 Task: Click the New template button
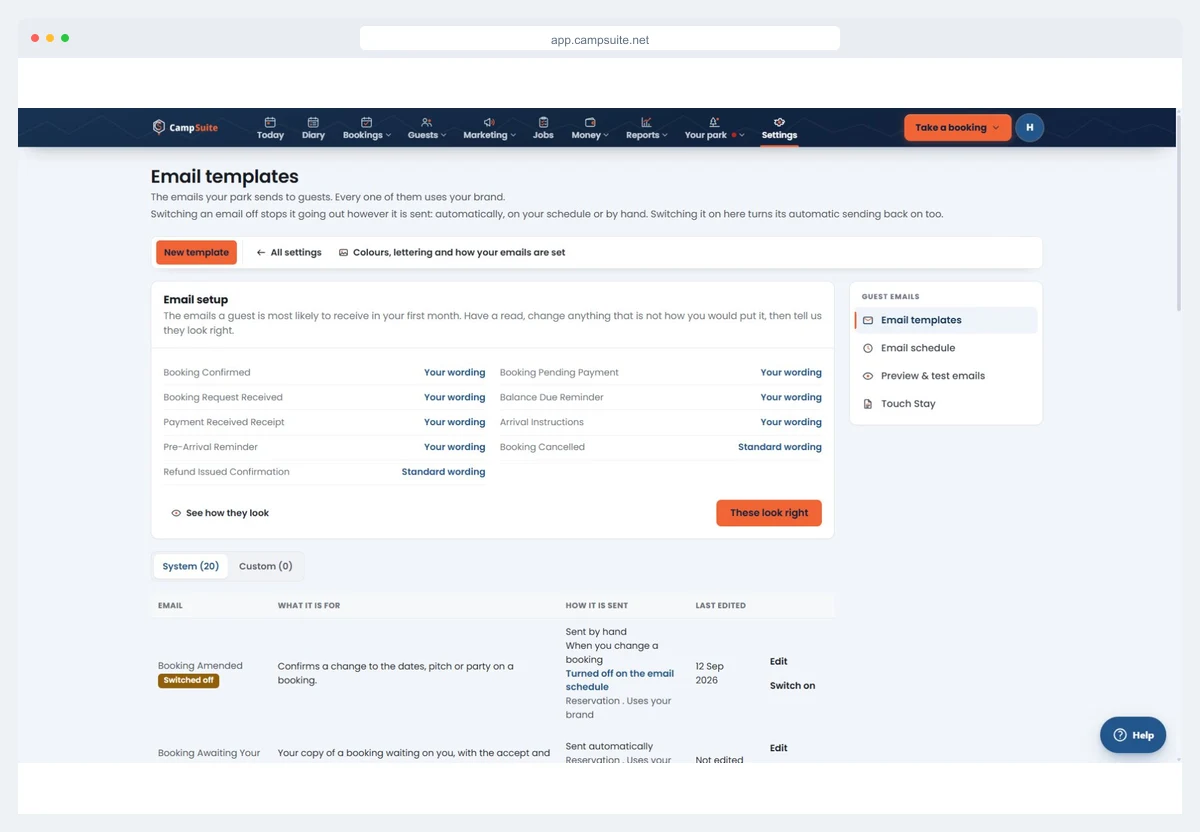click(196, 253)
